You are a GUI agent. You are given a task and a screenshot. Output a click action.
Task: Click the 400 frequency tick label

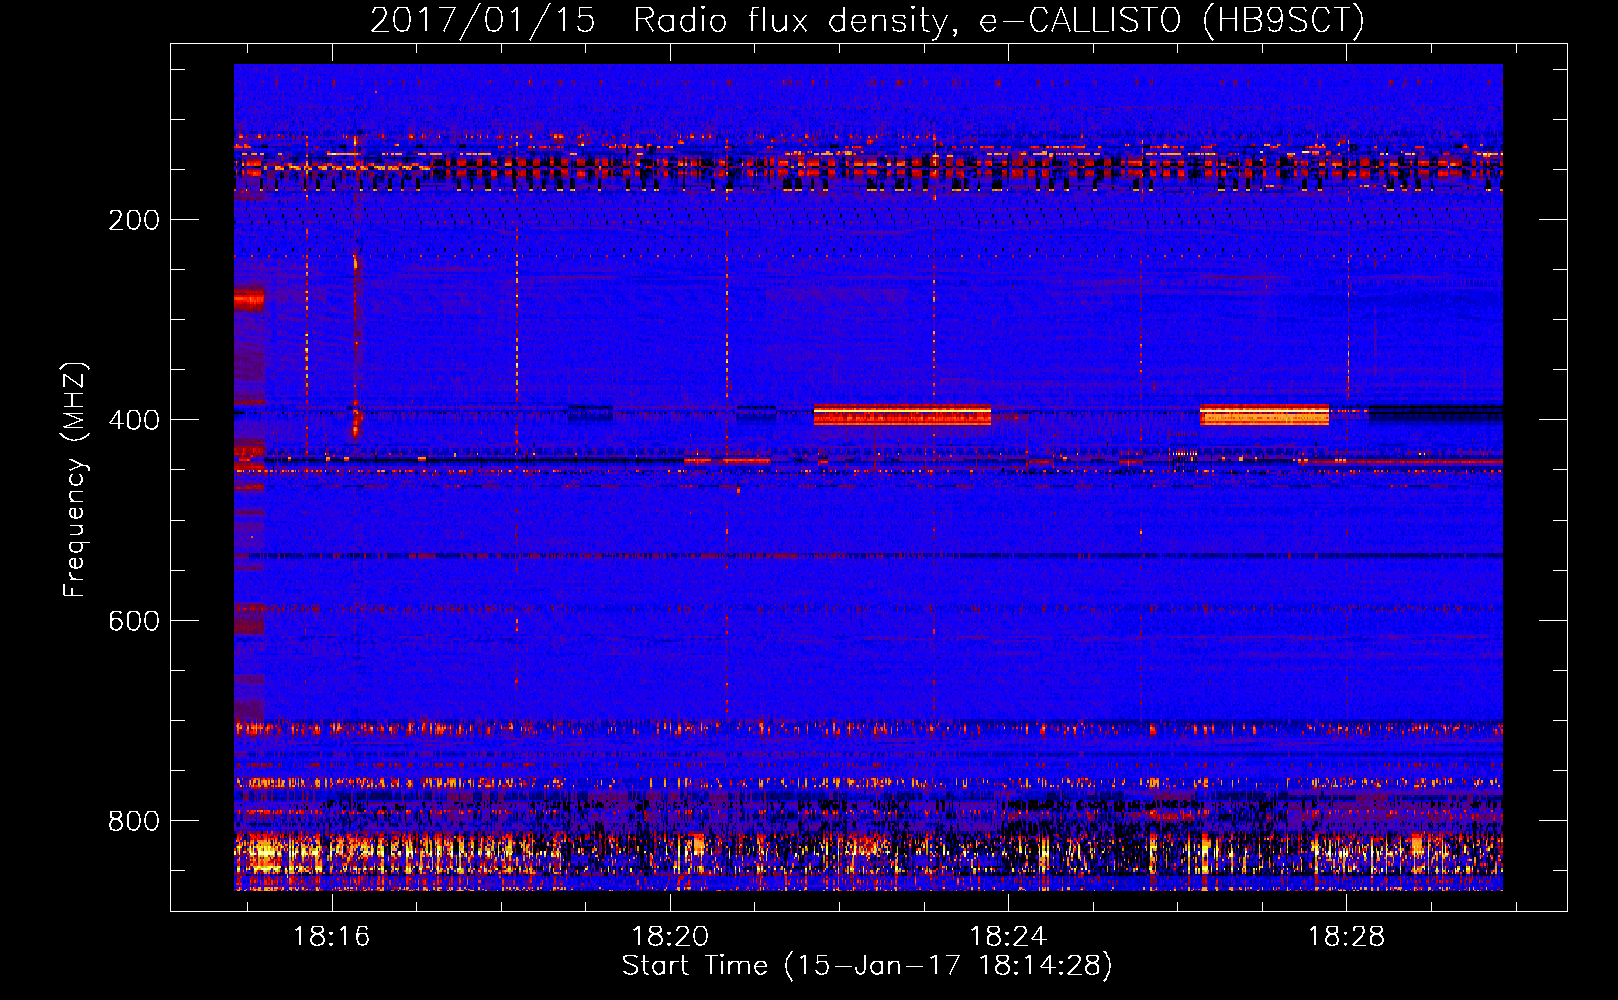134,420
